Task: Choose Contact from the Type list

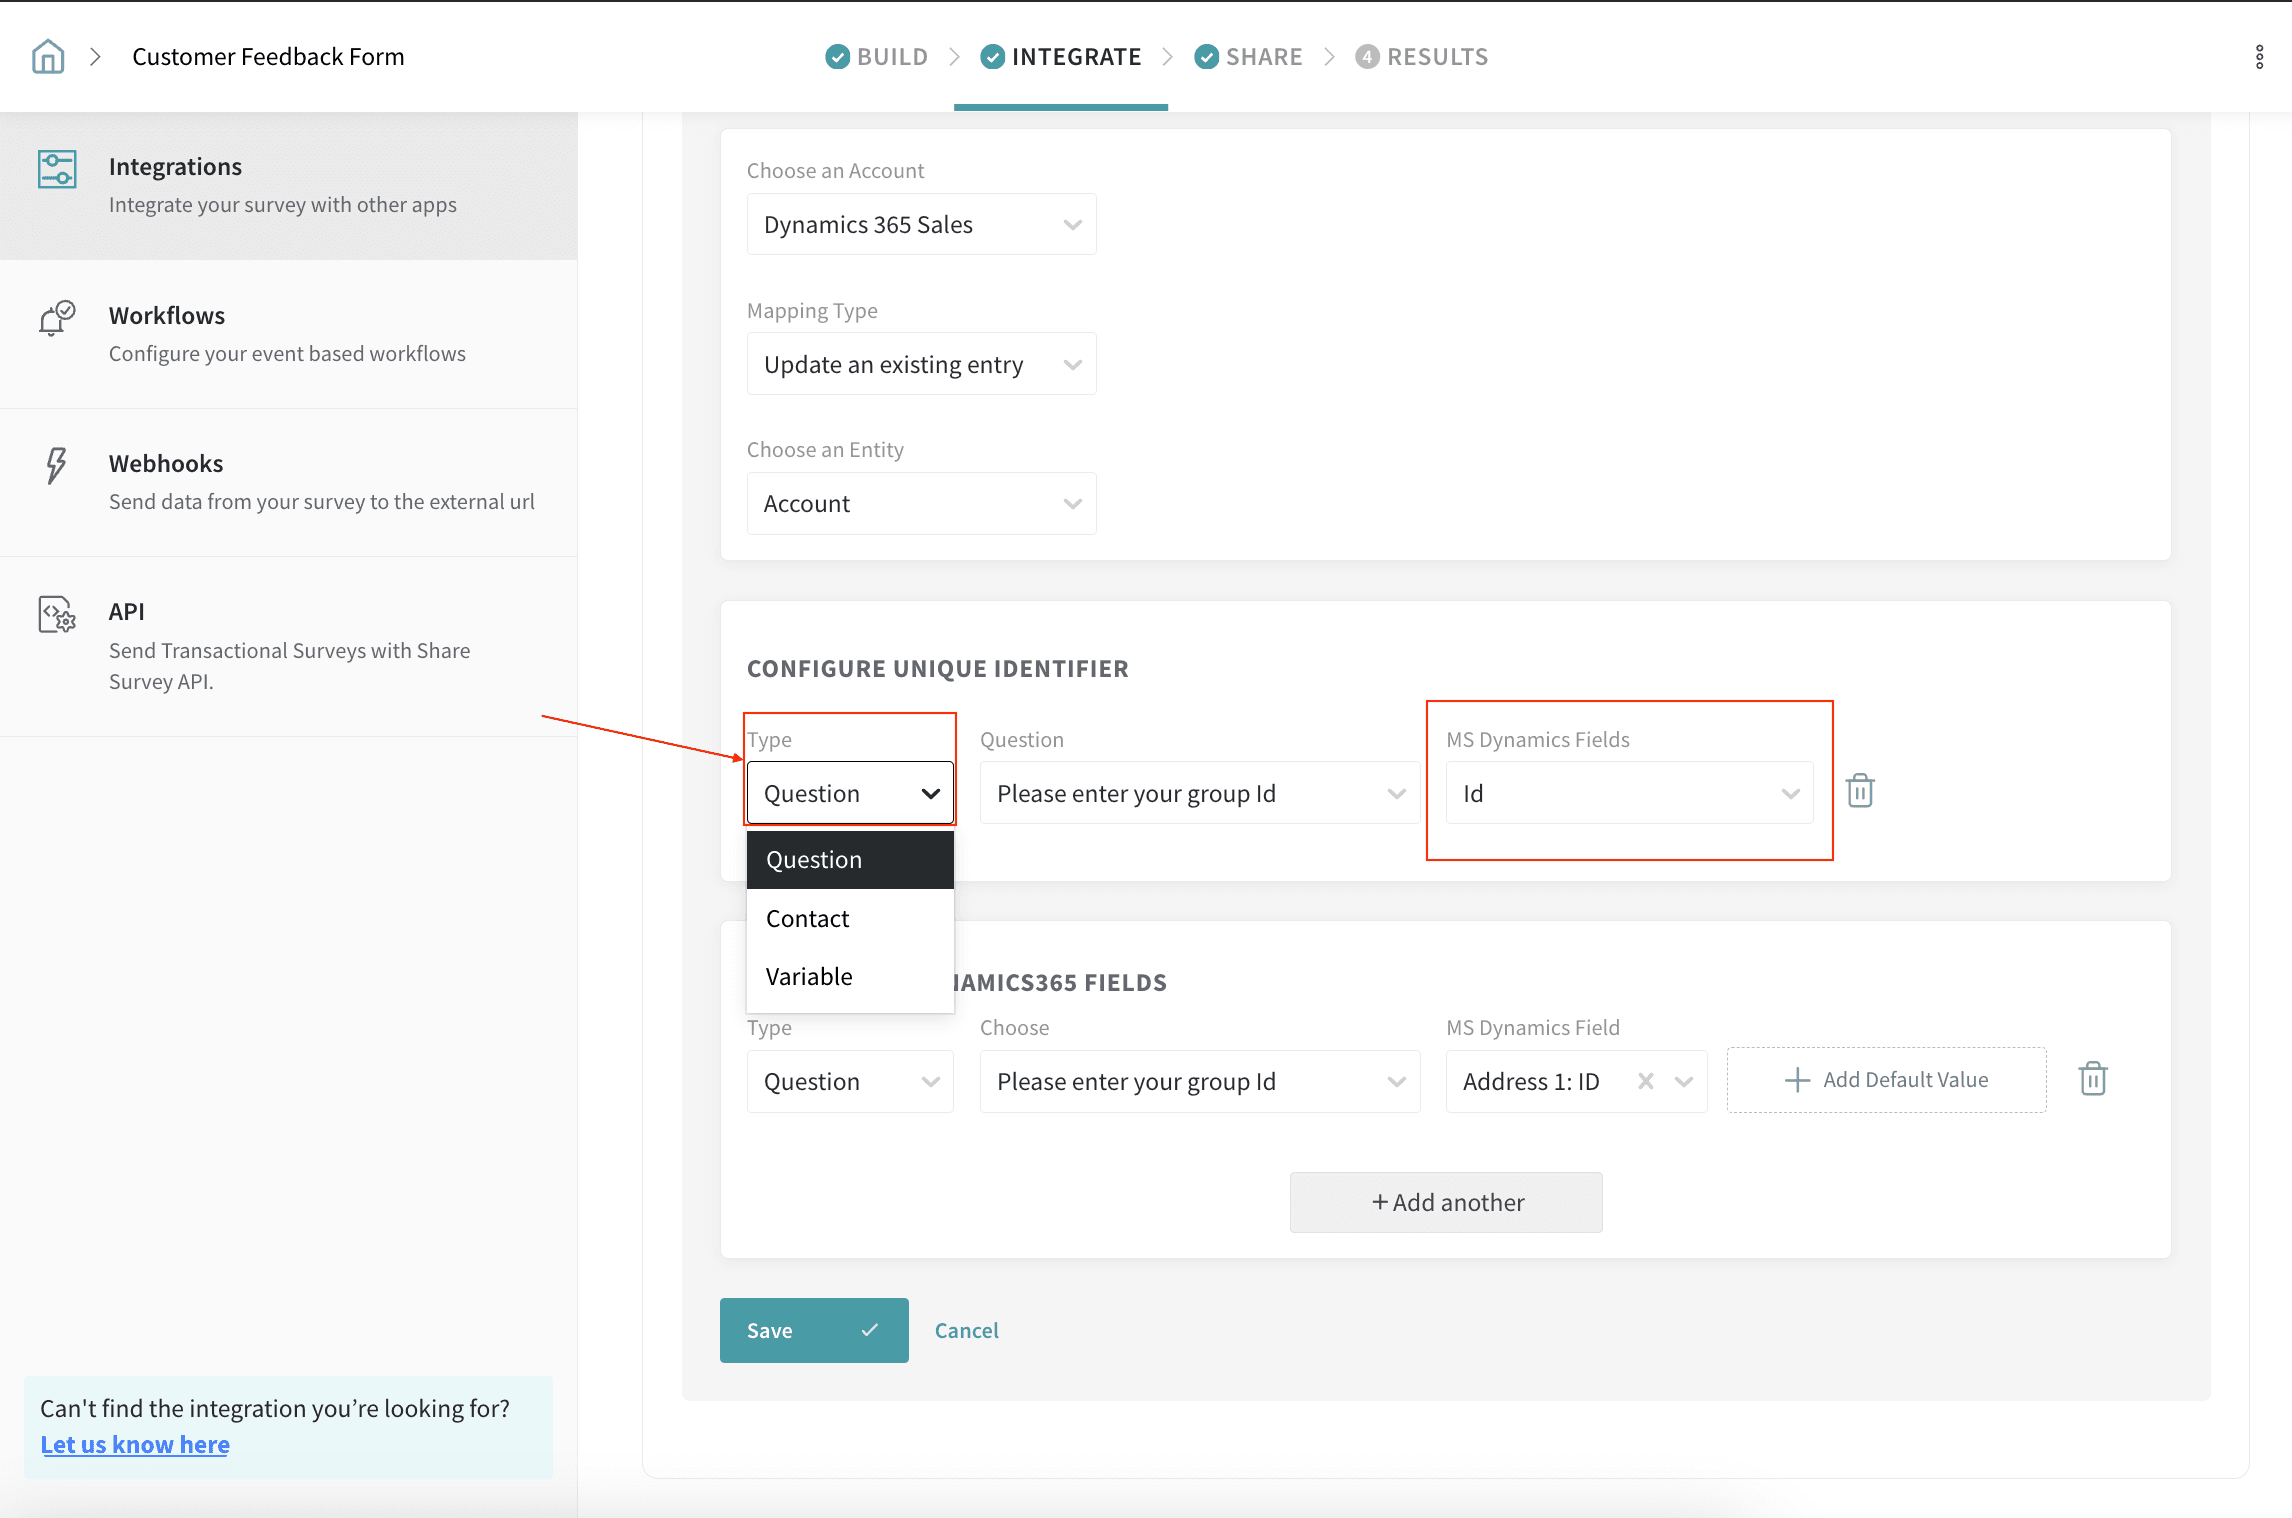Action: 808,919
